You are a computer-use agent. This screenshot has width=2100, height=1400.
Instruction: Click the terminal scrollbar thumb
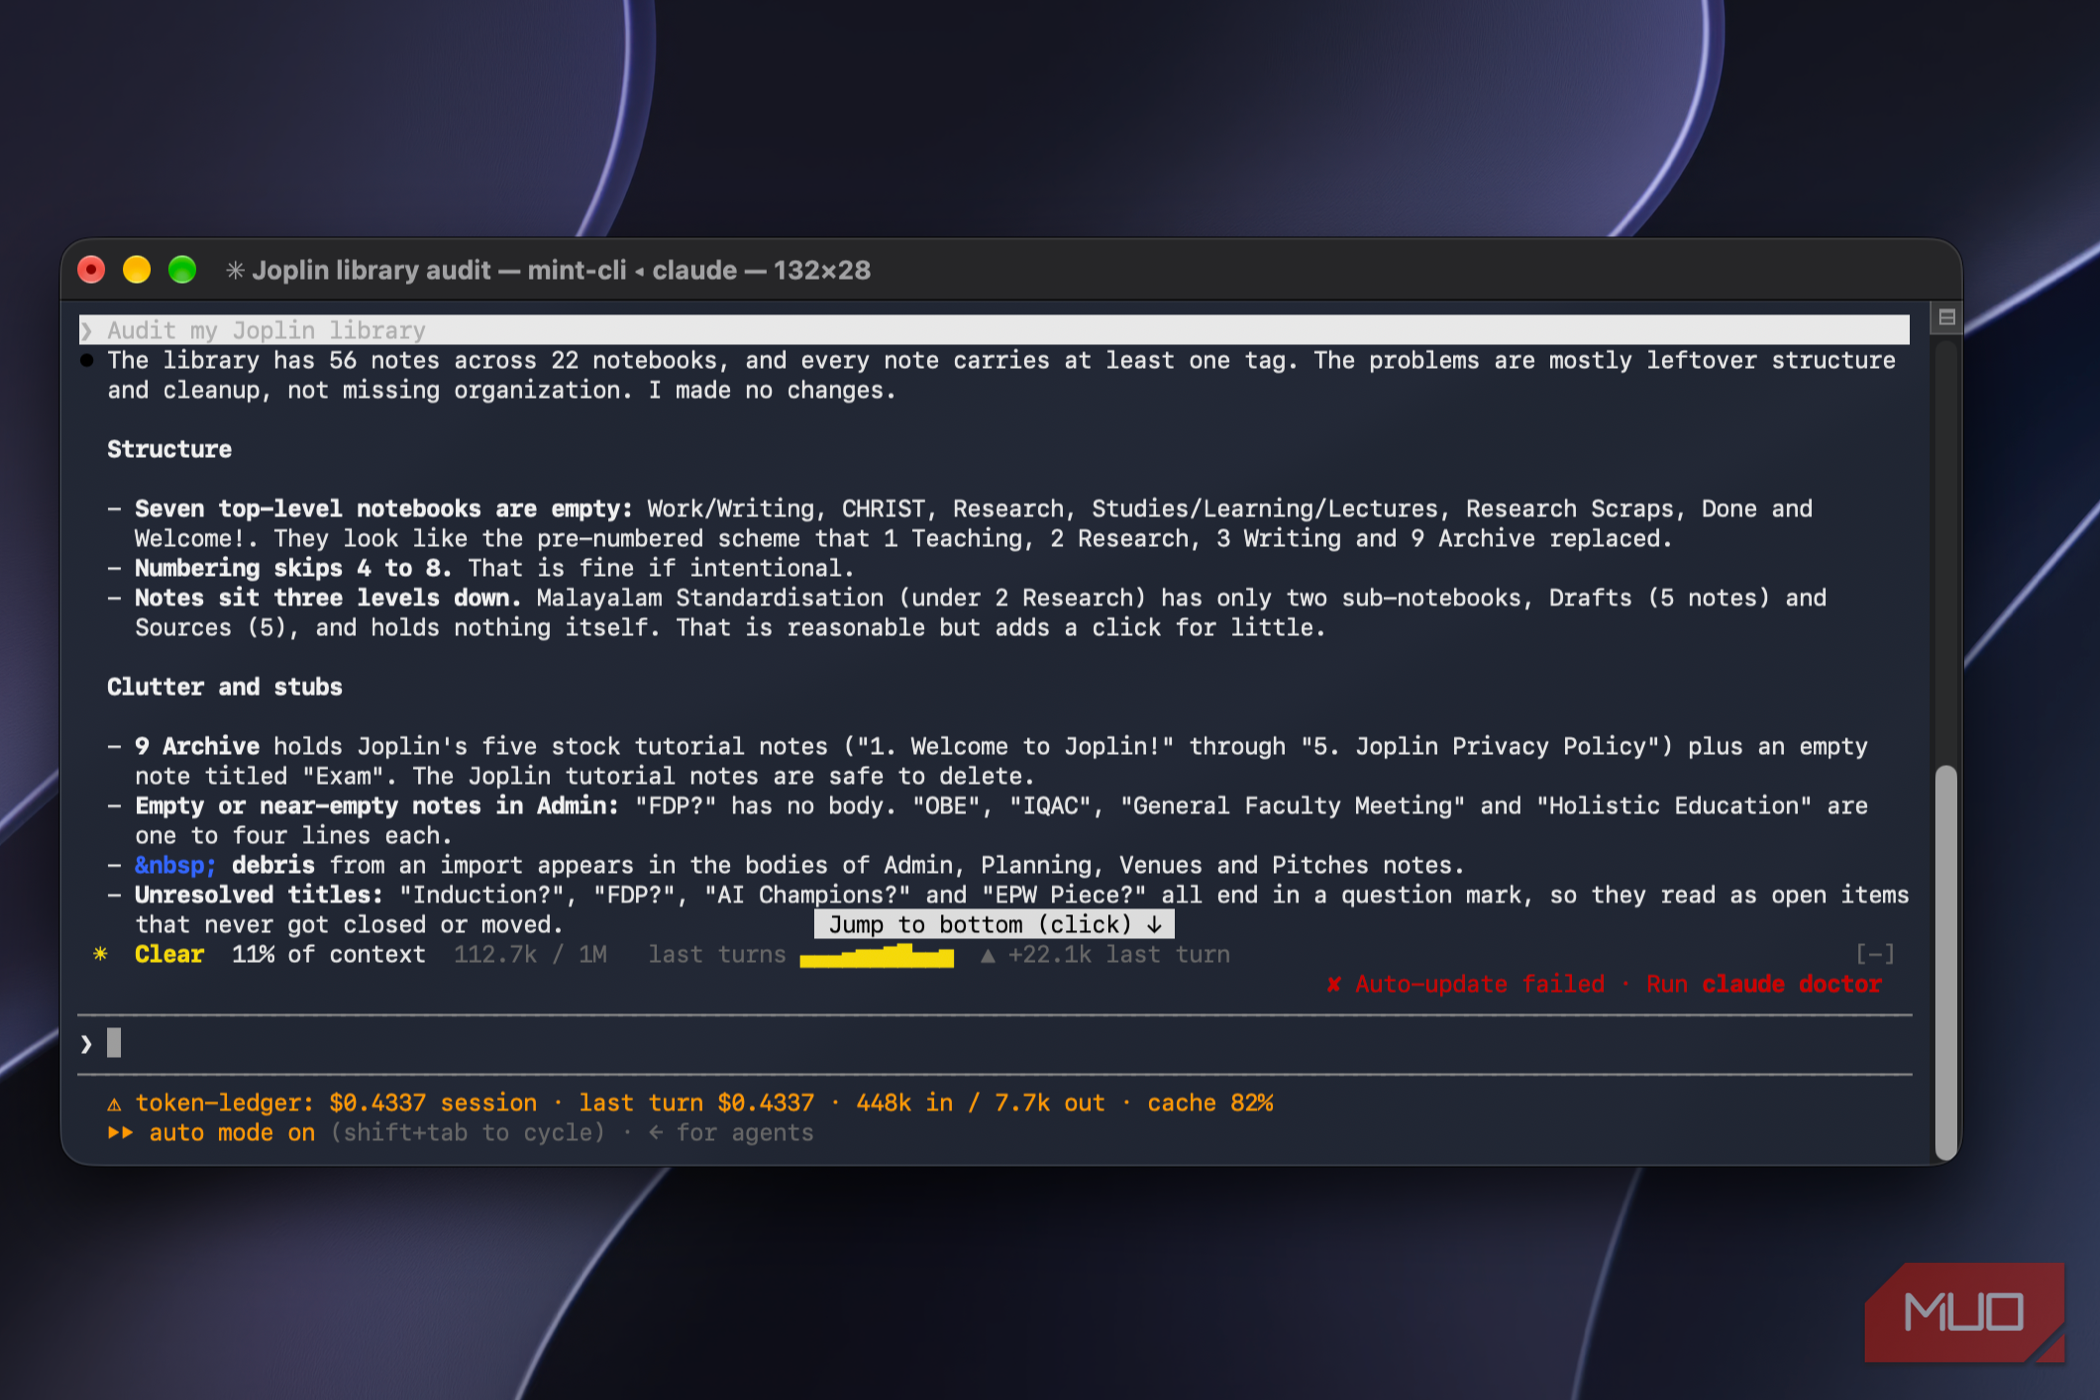coord(1945,963)
